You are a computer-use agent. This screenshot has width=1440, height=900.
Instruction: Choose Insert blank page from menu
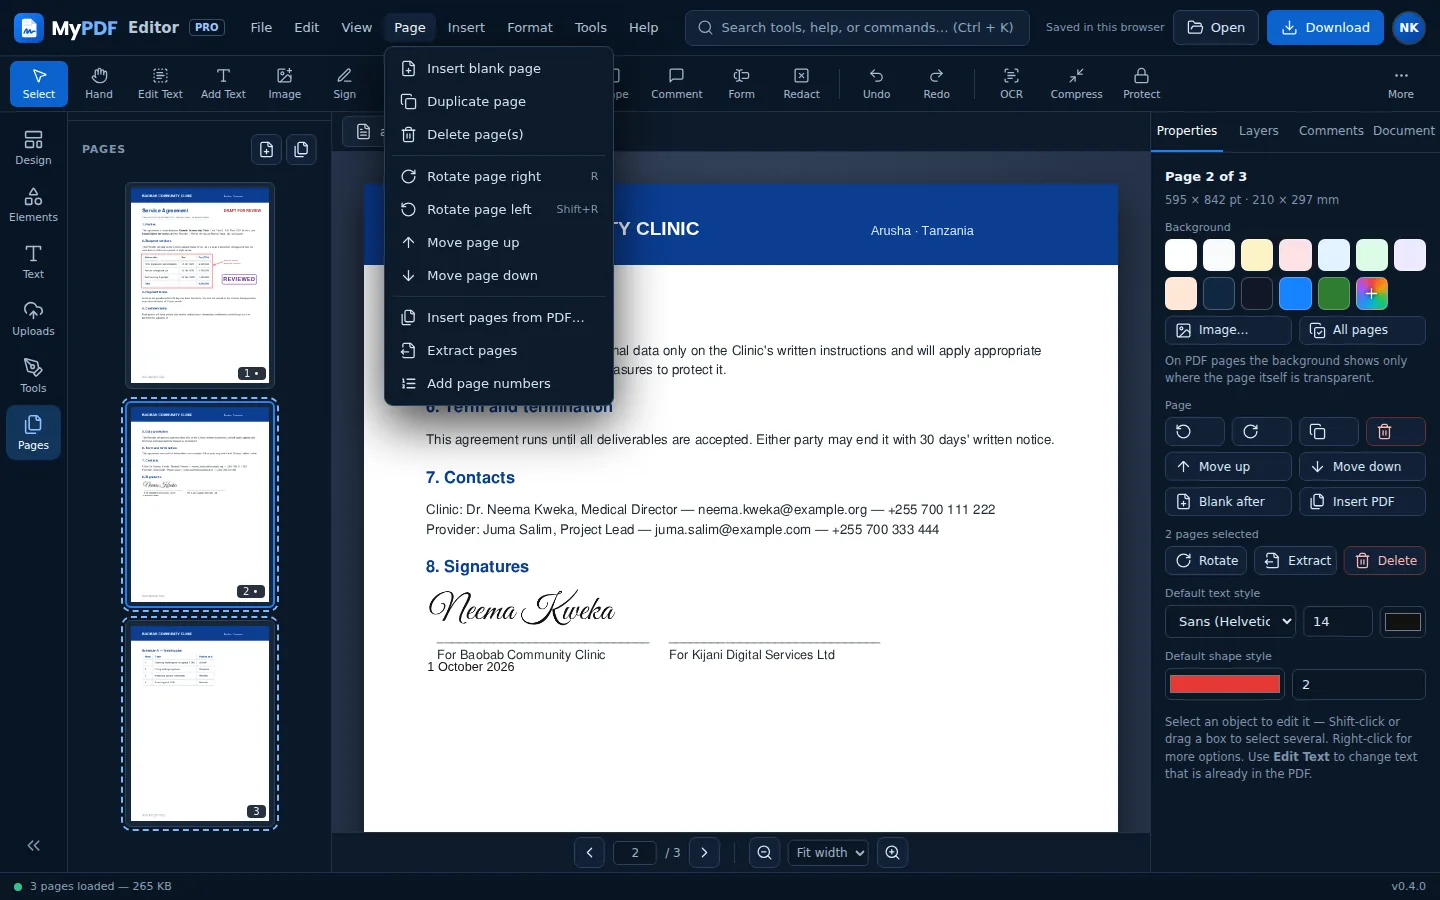coord(499,69)
